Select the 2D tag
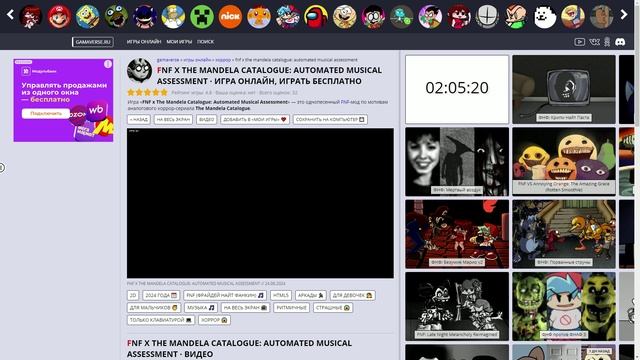 pos(133,295)
